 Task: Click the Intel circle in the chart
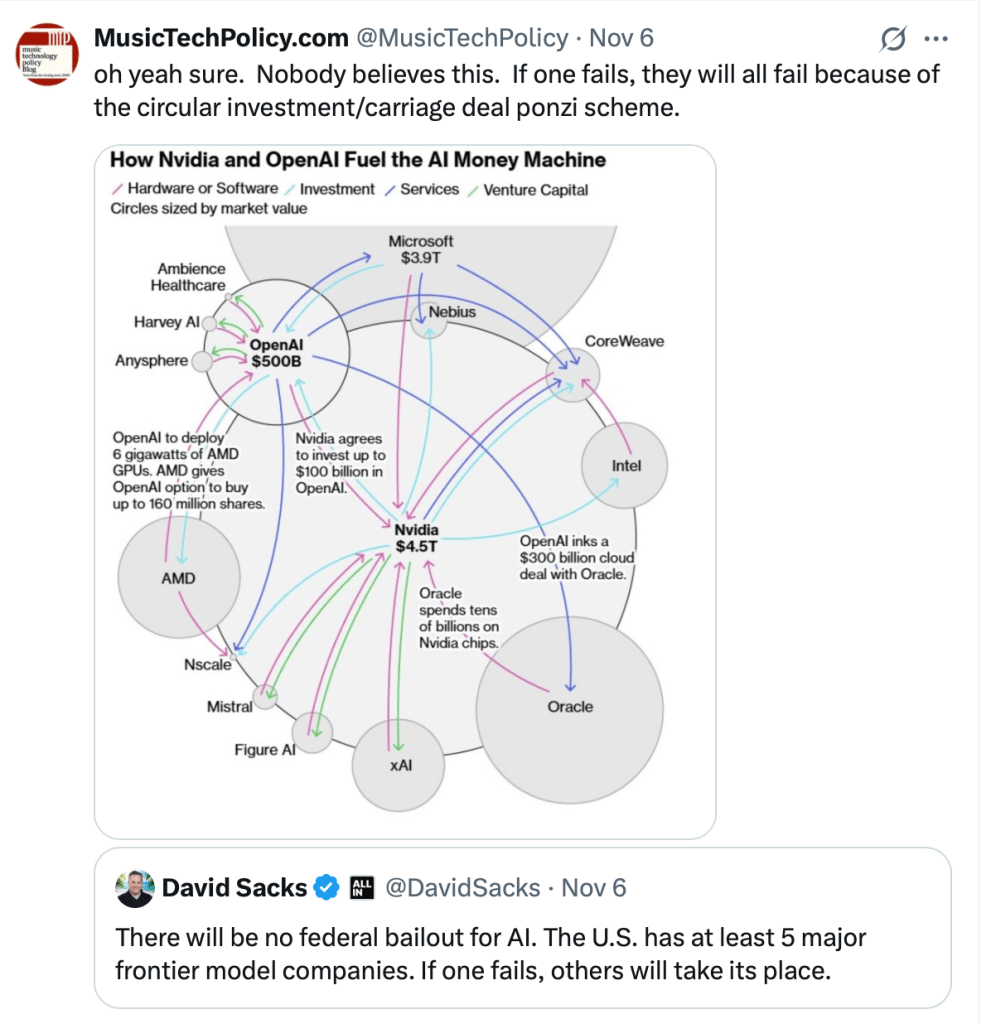pyautogui.click(x=626, y=466)
